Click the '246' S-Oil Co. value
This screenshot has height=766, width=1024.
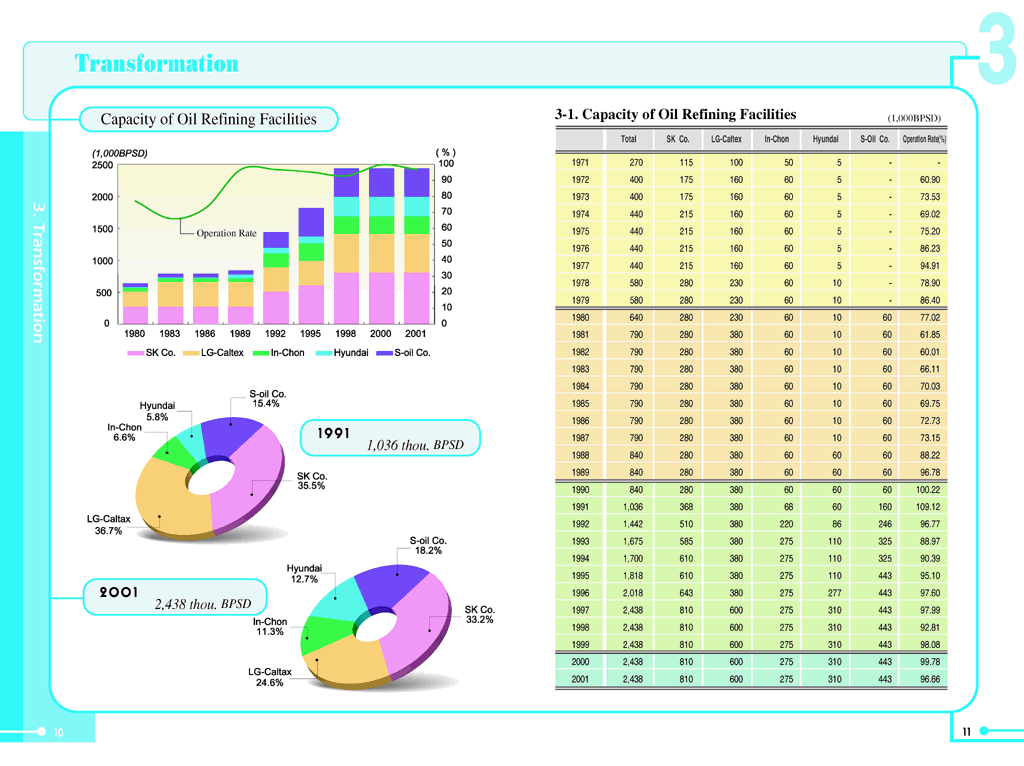click(x=885, y=524)
